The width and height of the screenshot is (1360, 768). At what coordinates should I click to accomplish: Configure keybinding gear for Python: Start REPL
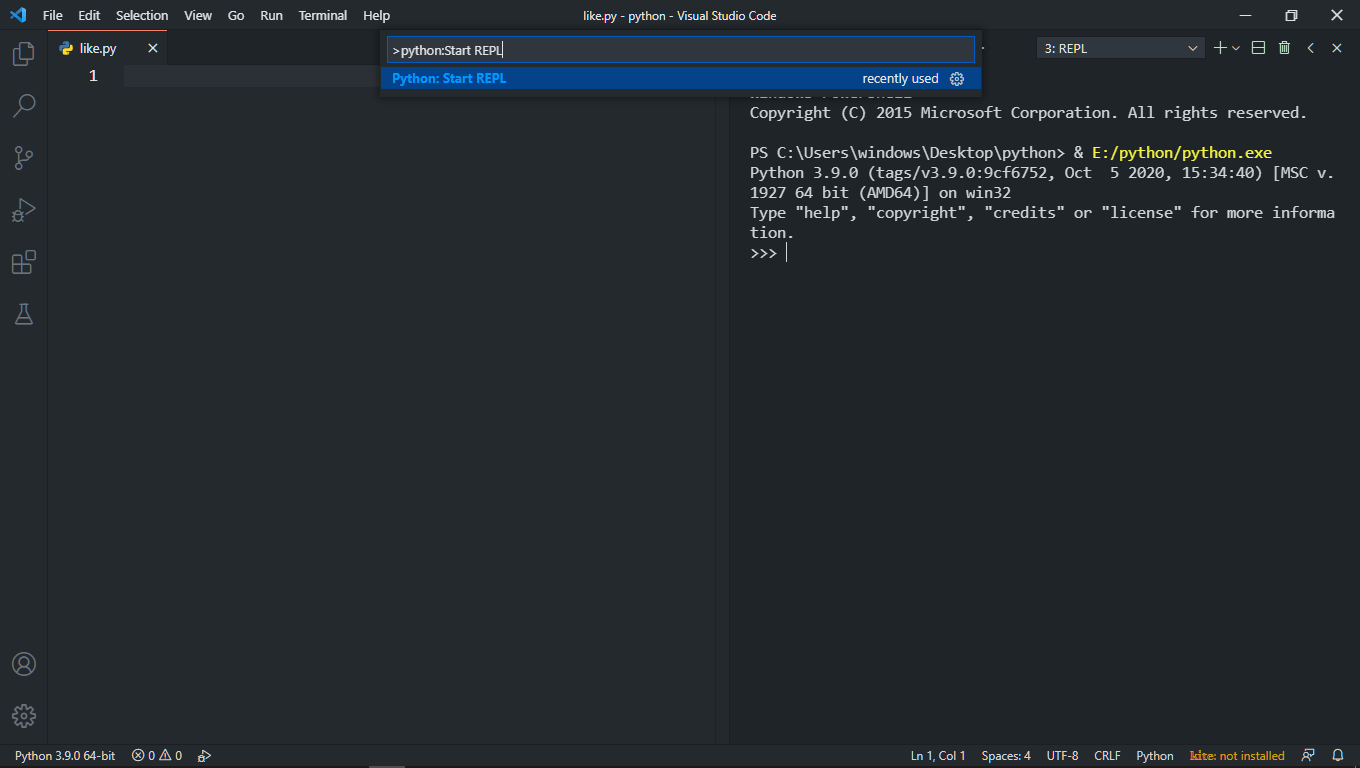pyautogui.click(x=957, y=79)
